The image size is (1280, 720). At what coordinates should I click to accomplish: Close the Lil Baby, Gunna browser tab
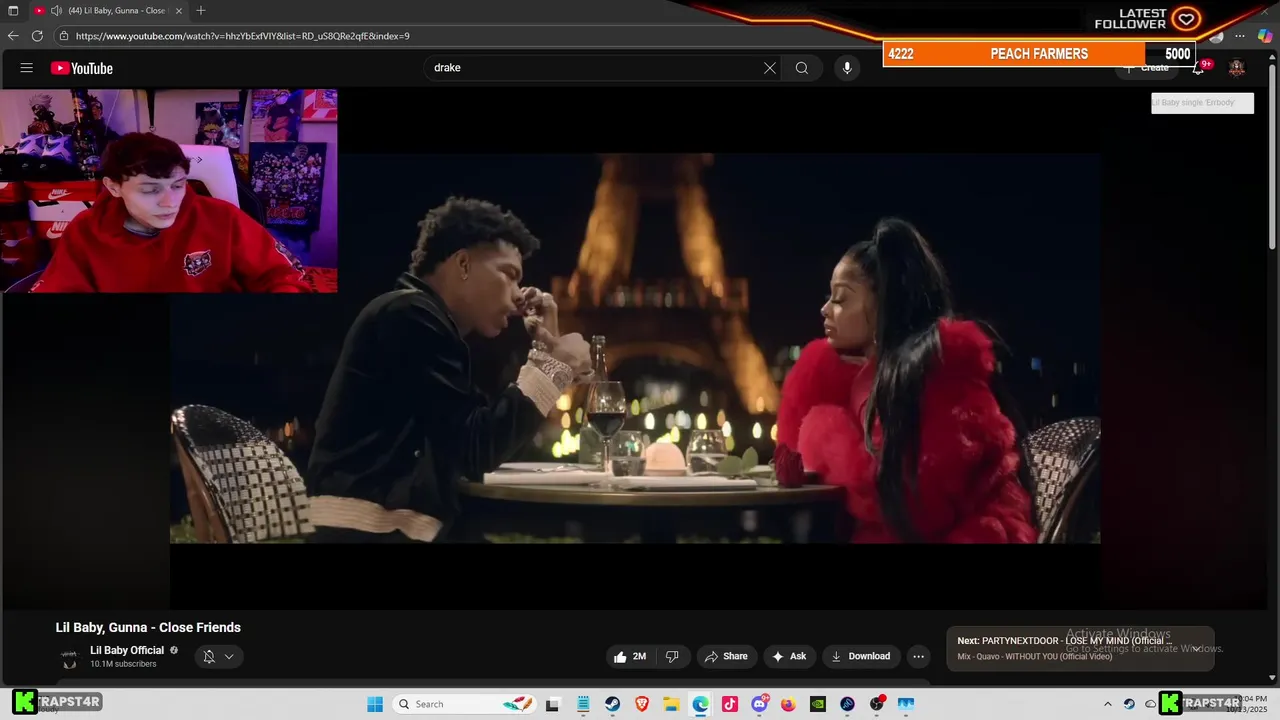pyautogui.click(x=179, y=10)
